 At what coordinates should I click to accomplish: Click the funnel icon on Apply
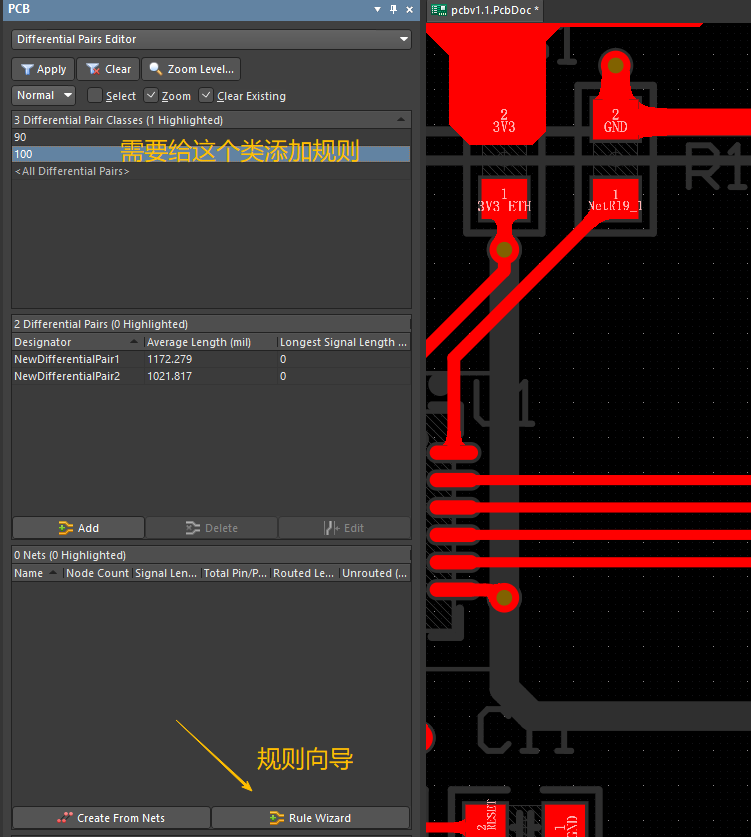pos(27,69)
